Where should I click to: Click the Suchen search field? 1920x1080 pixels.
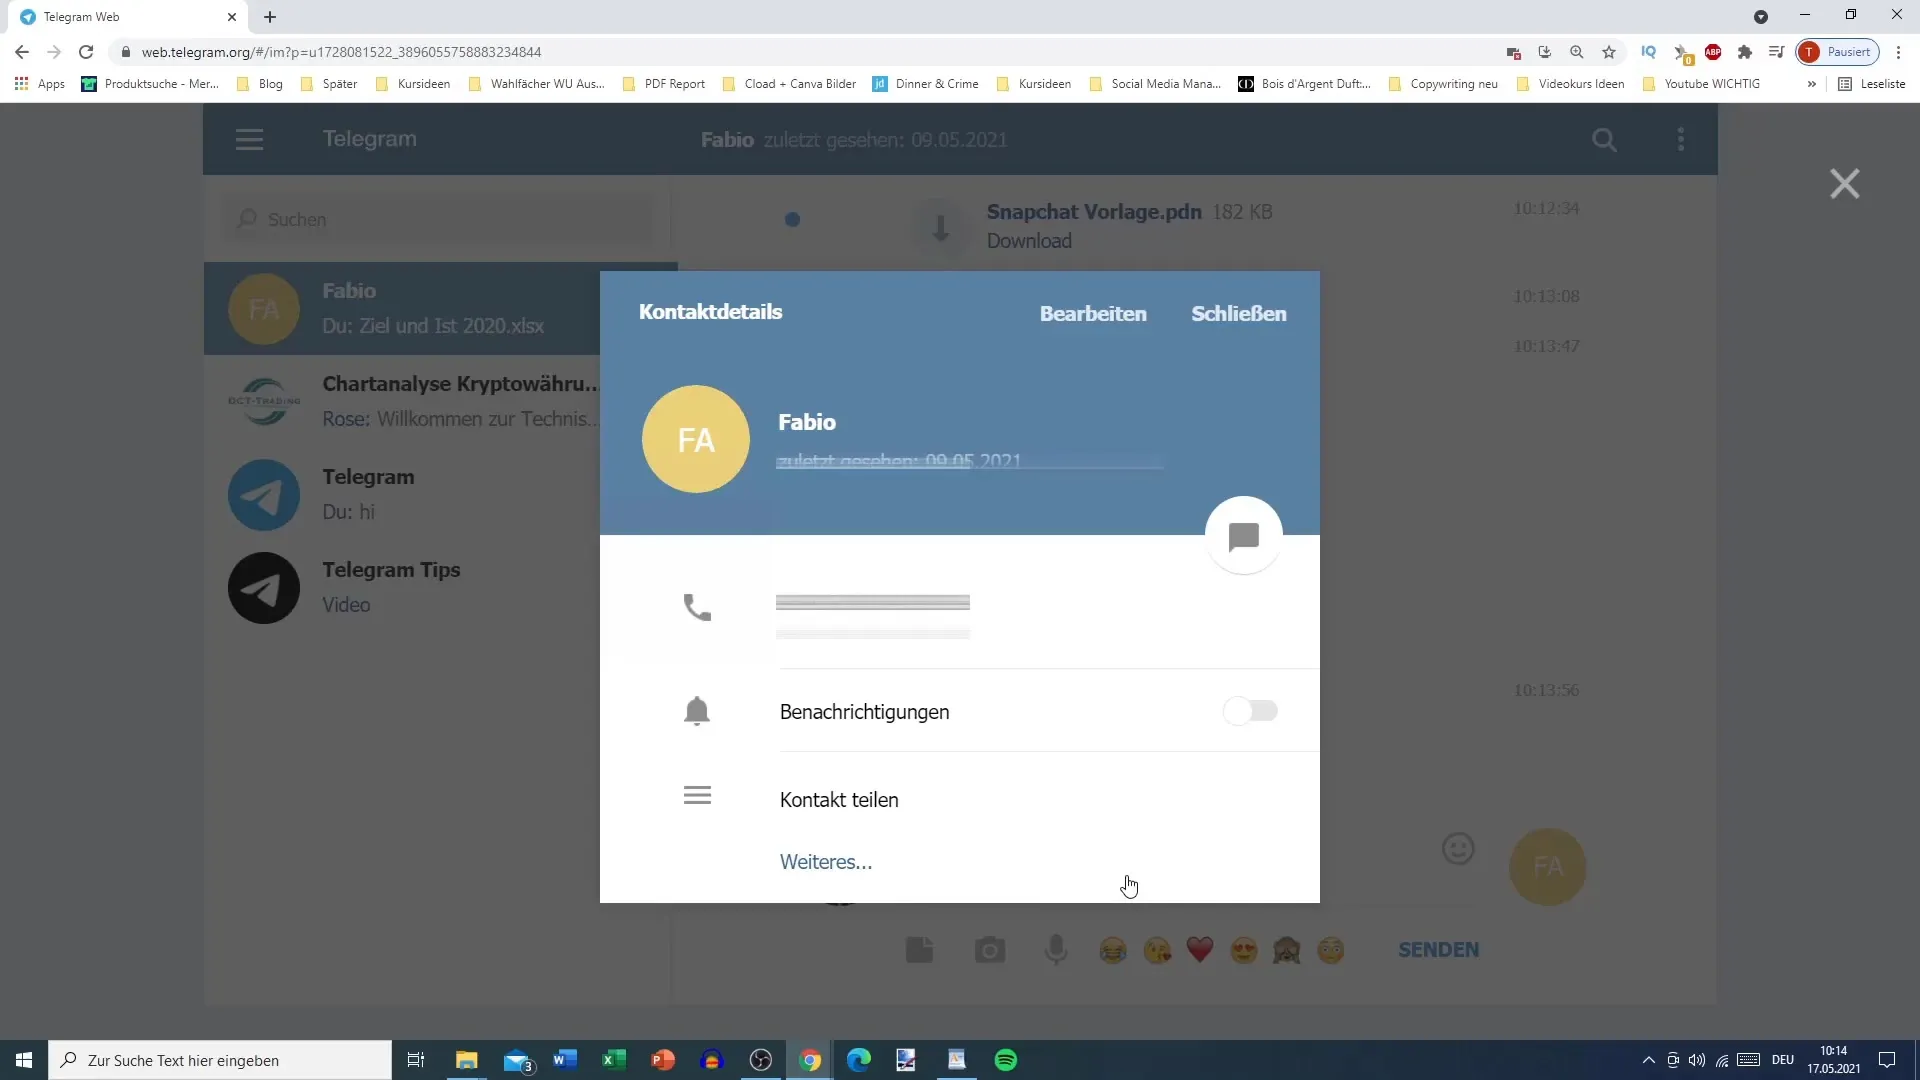click(x=437, y=219)
